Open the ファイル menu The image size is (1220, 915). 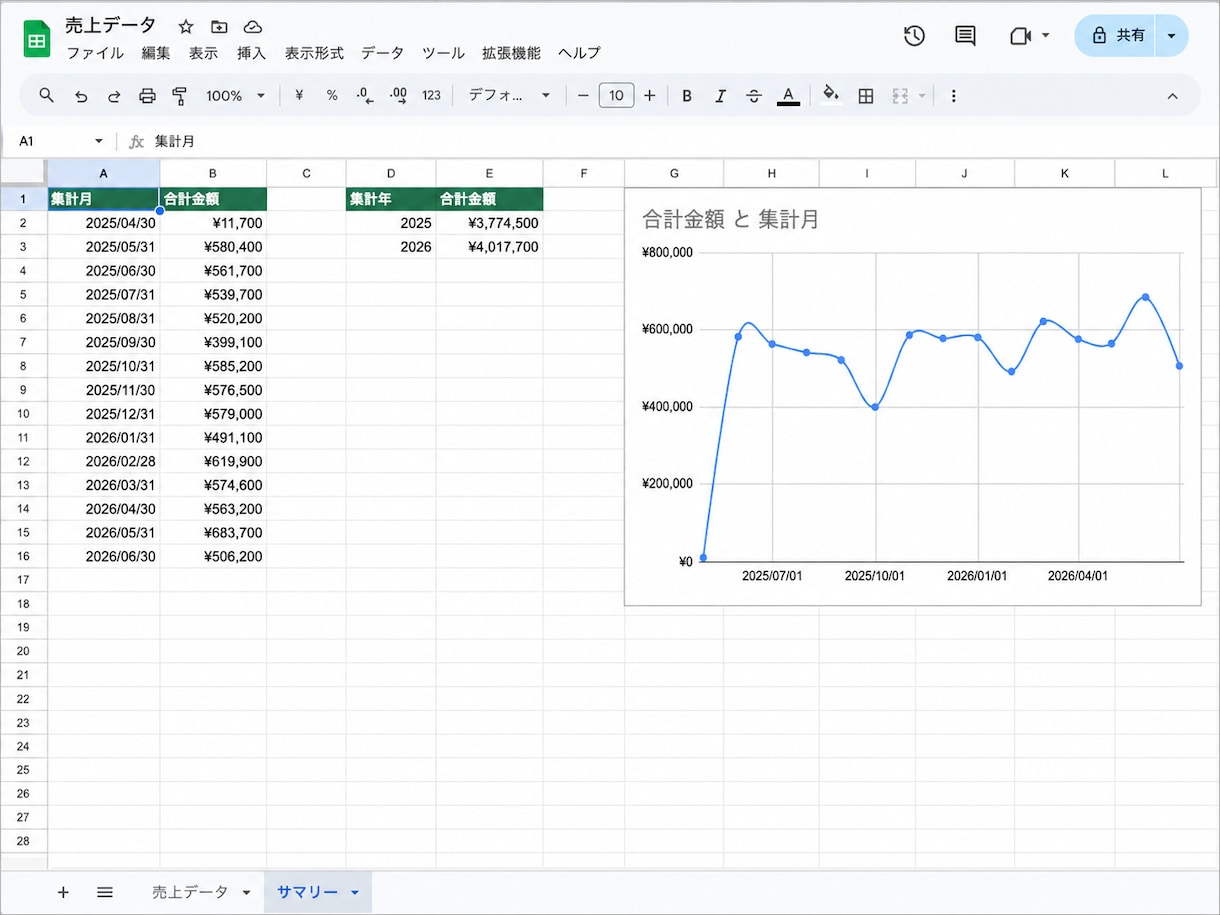tap(95, 53)
